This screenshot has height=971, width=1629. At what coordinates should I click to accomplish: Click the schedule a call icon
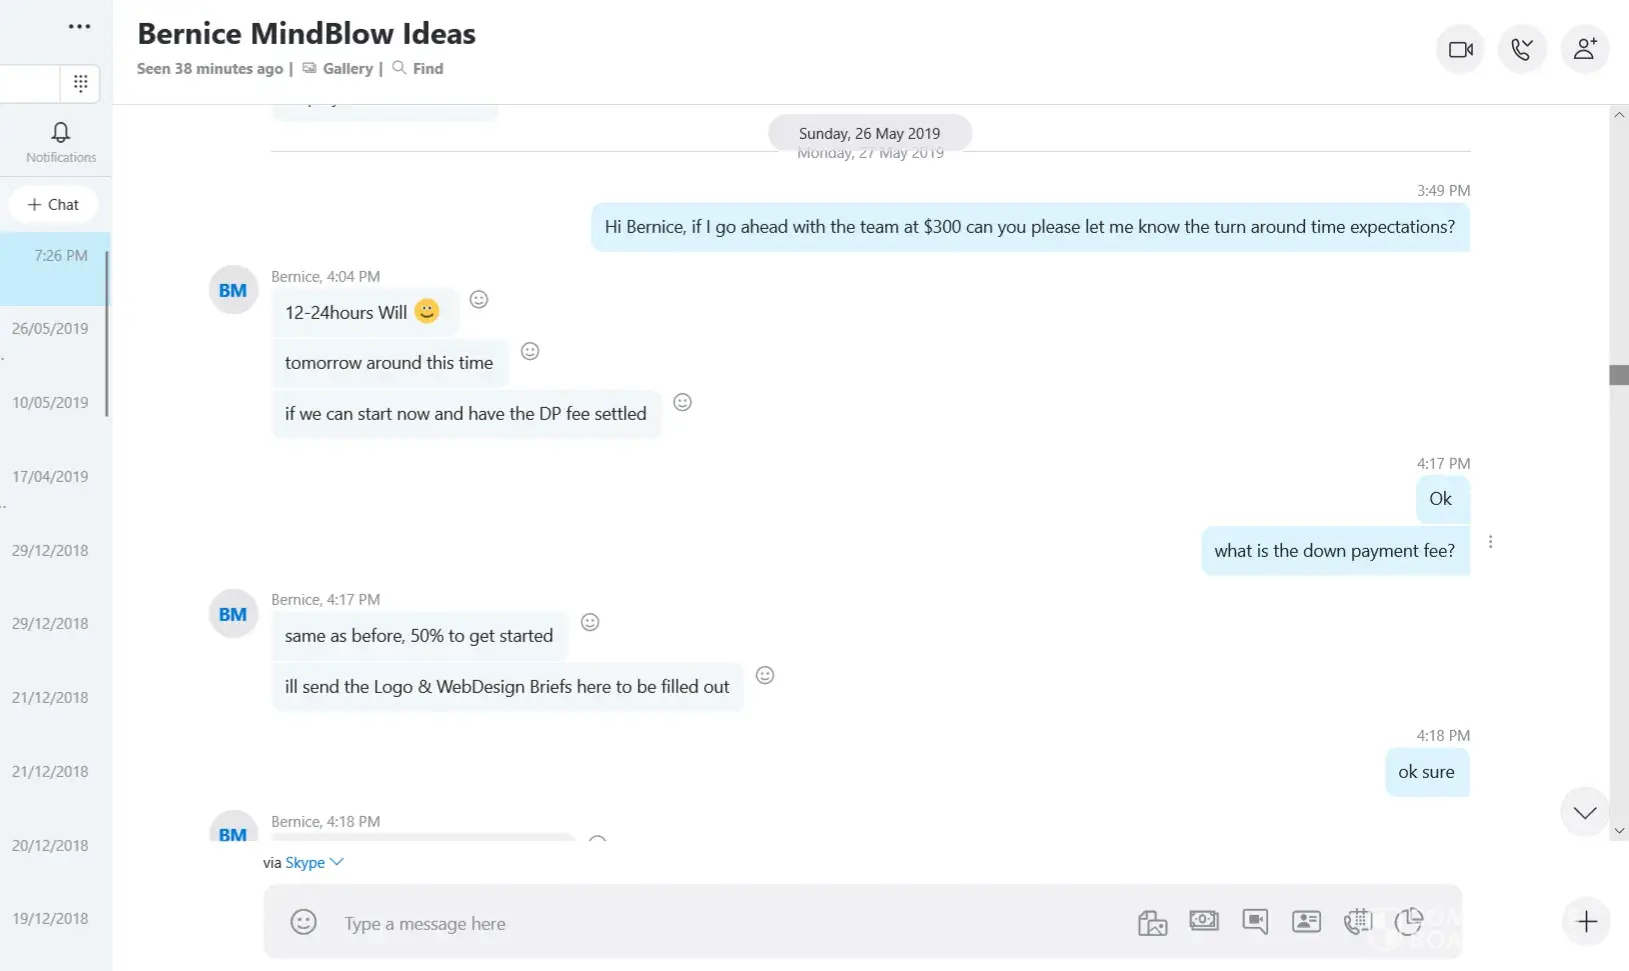pos(1357,921)
